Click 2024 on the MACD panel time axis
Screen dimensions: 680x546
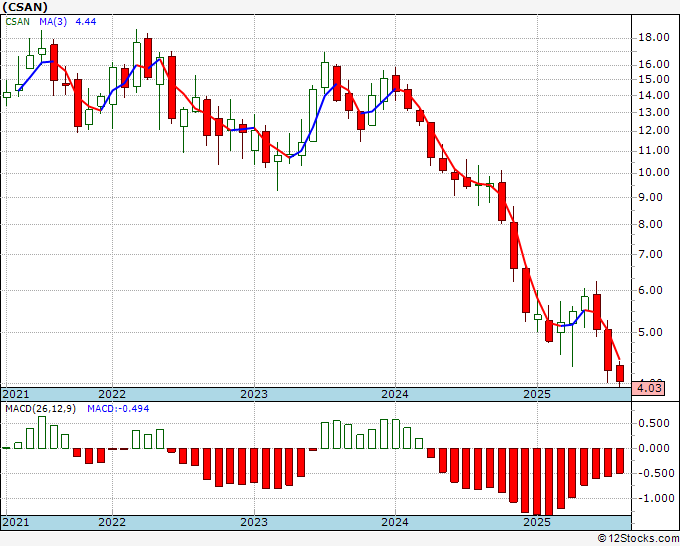(x=395, y=522)
